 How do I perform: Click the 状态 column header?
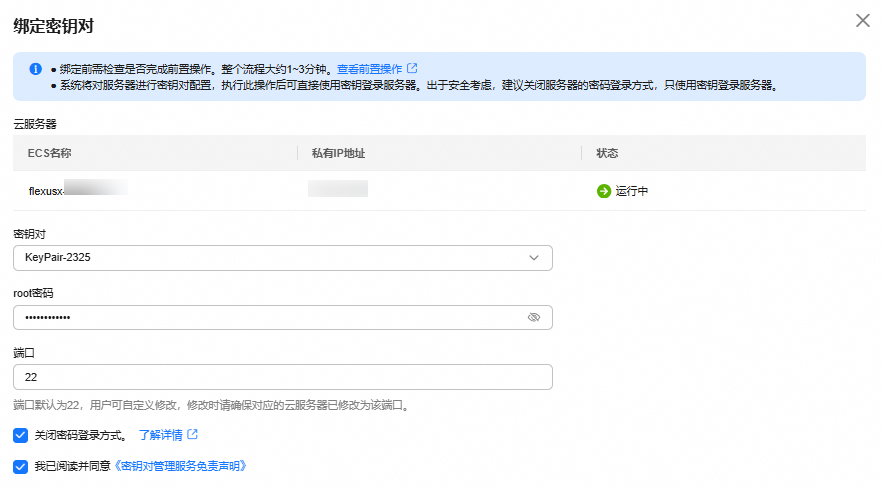pos(607,153)
